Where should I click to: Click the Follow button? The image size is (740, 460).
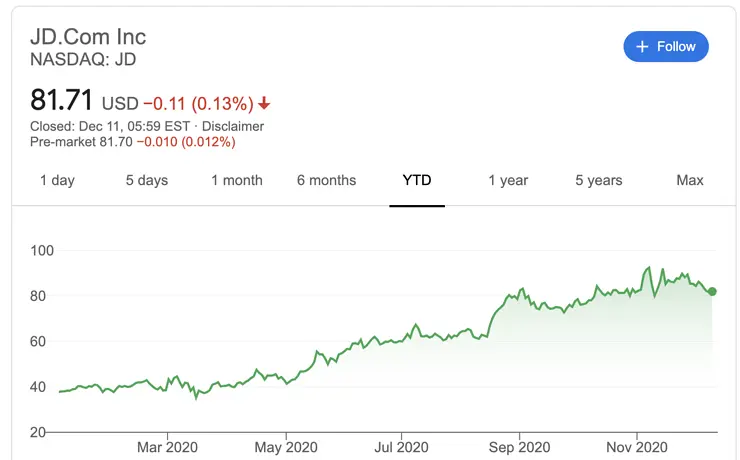[x=666, y=47]
